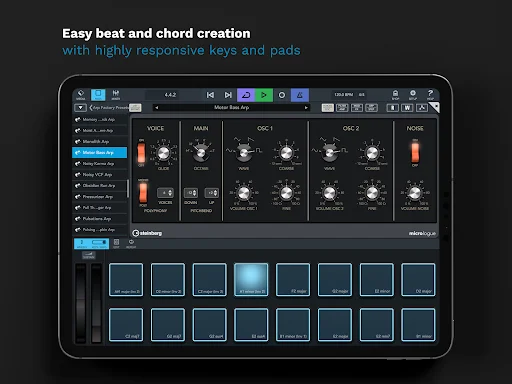Viewport: 512px width, 384px height.
Task: Click the Record circle button
Action: 282,95
